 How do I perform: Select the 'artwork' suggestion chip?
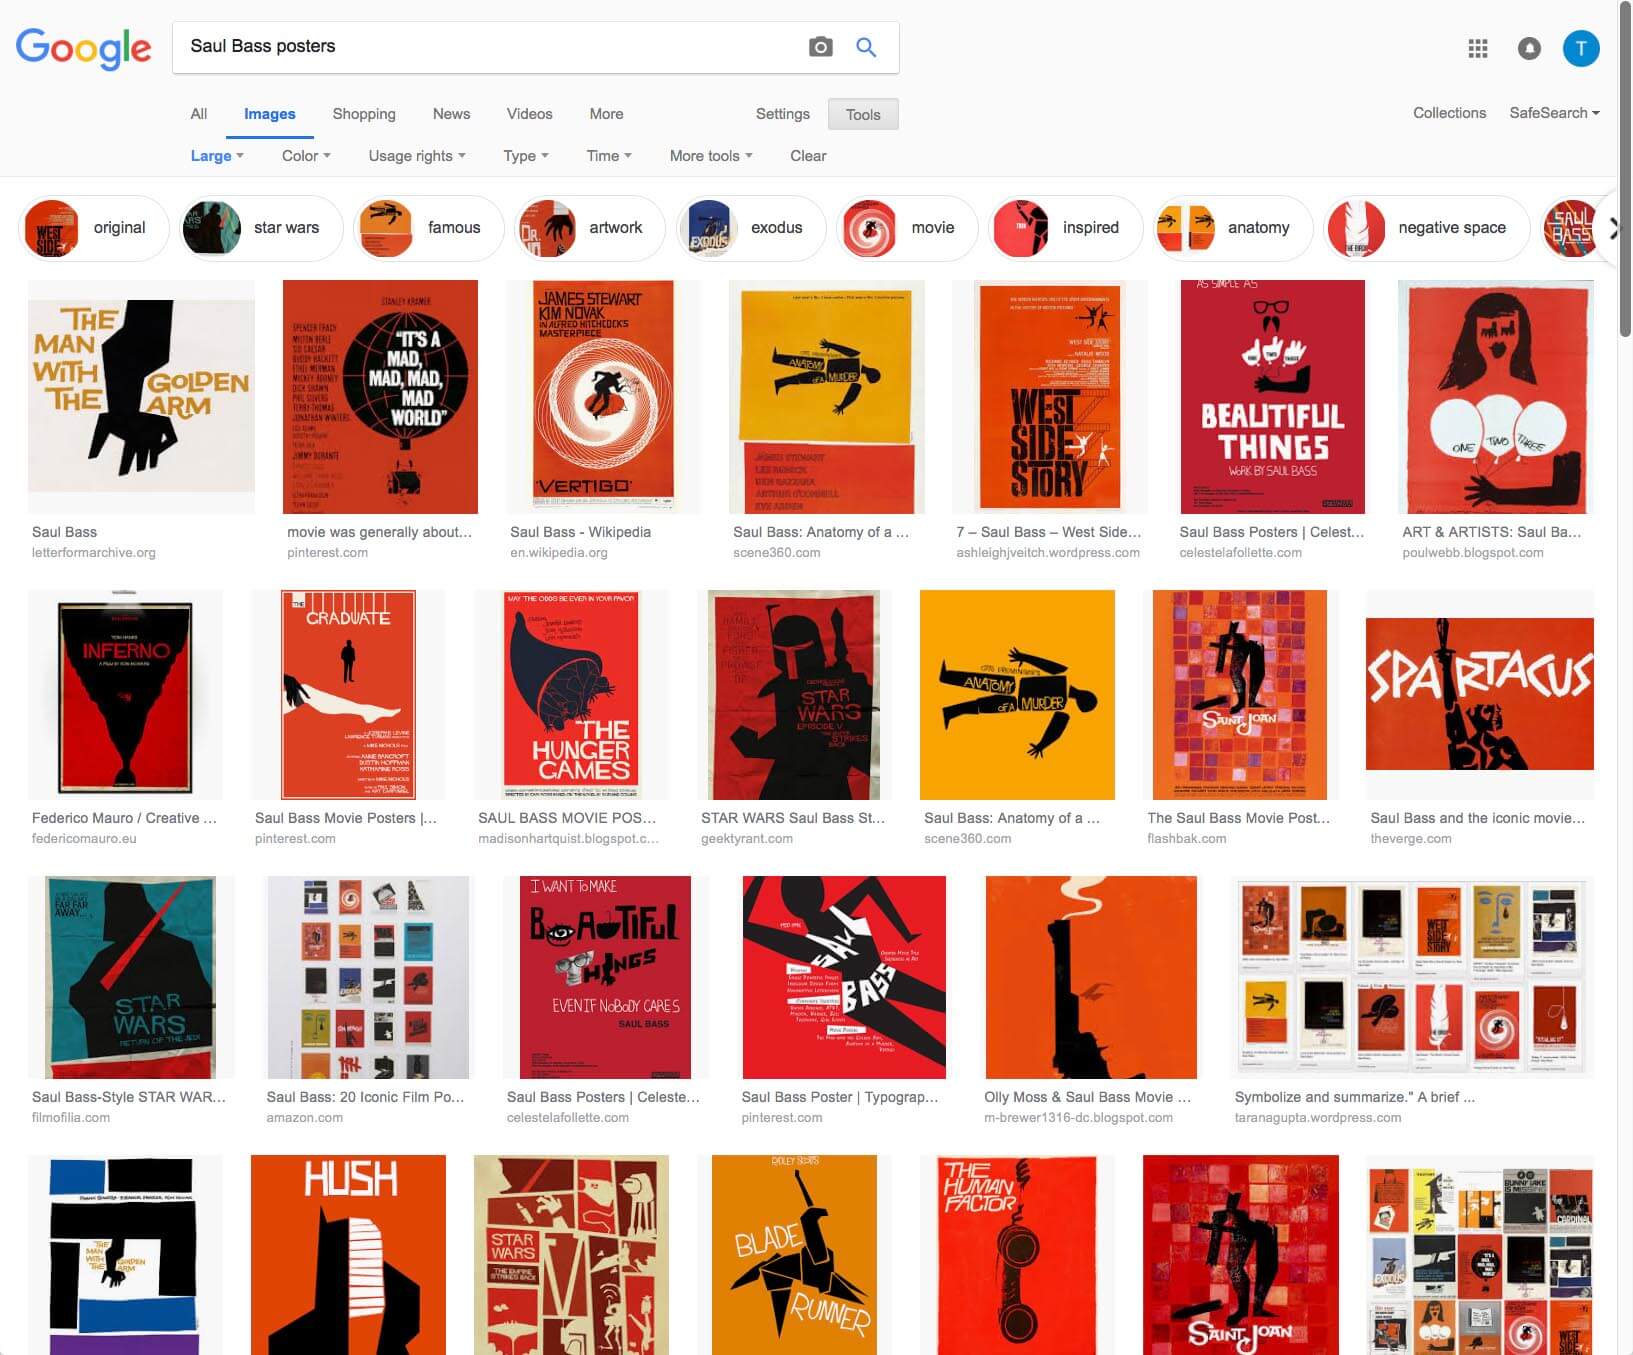[x=588, y=228]
